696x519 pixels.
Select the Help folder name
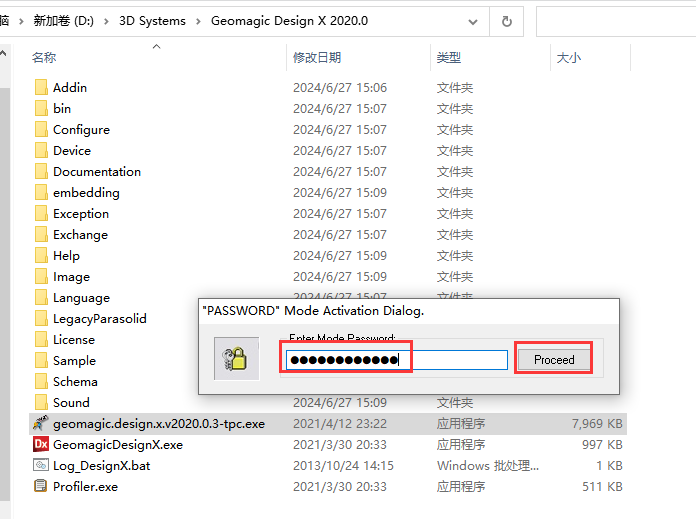pos(67,256)
